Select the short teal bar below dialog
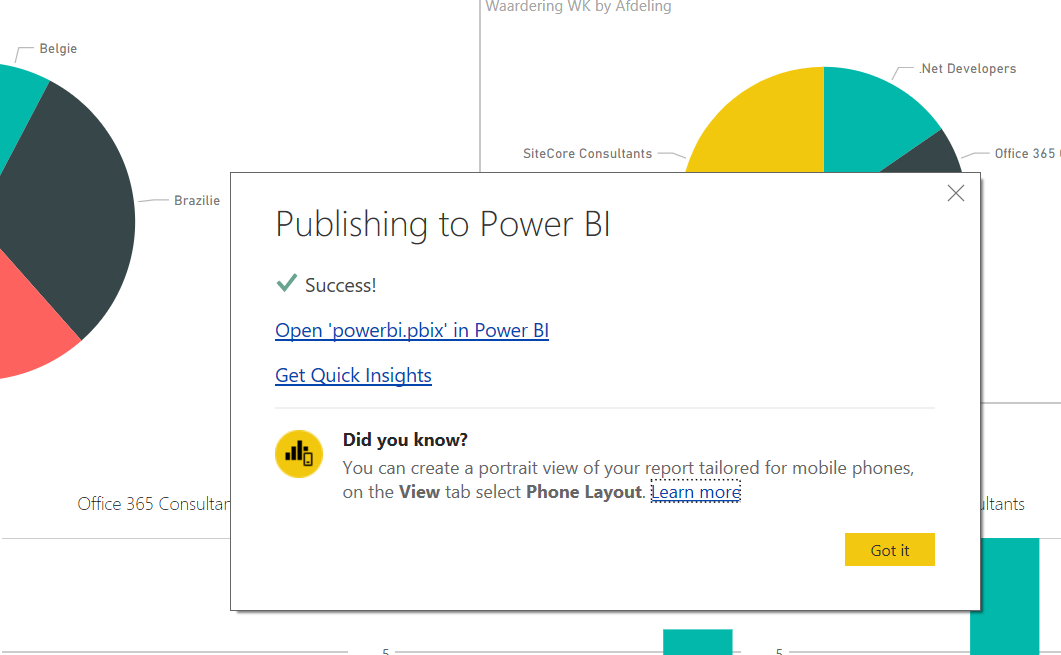Screen dimensions: 1061x655 pos(698,642)
